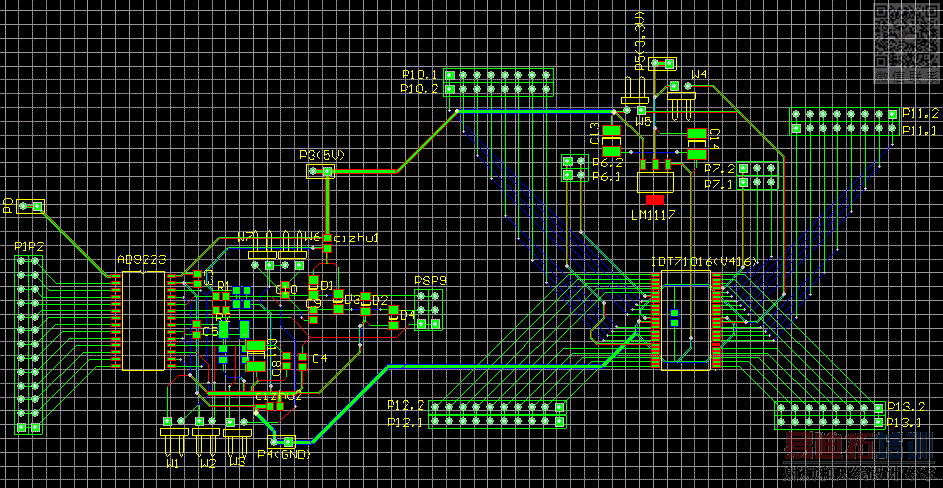The width and height of the screenshot is (943, 488).
Task: Click the D4 diode label
Action: (407, 315)
